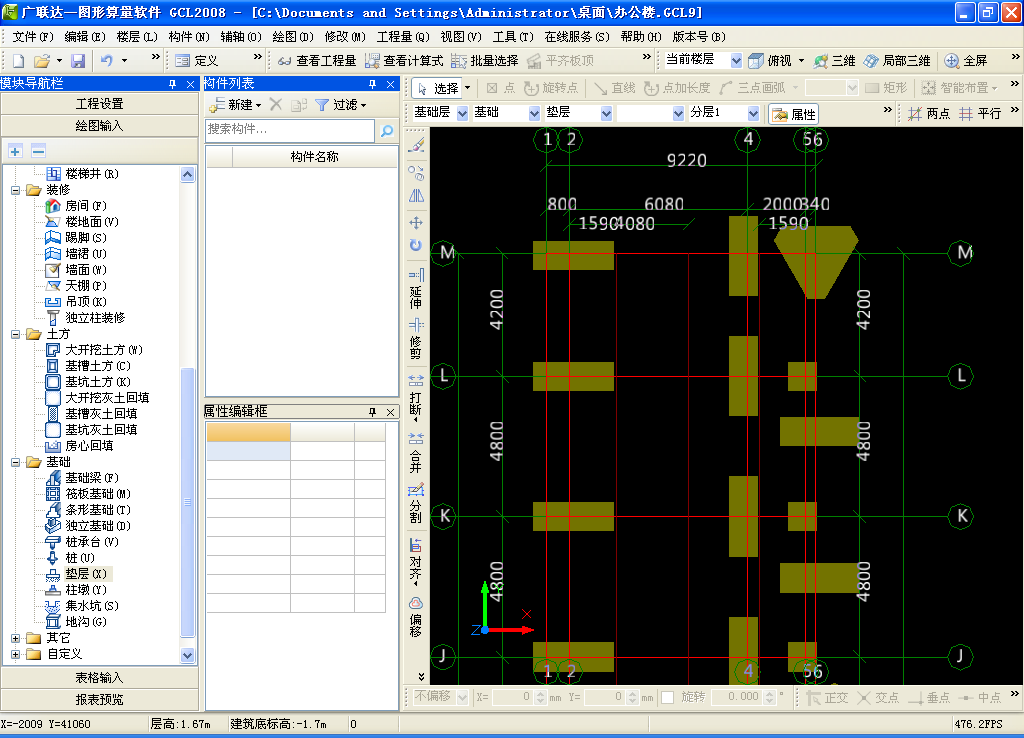1024x738 pixels.
Task: Collapse the 装修 tree folder
Action: click(16, 191)
